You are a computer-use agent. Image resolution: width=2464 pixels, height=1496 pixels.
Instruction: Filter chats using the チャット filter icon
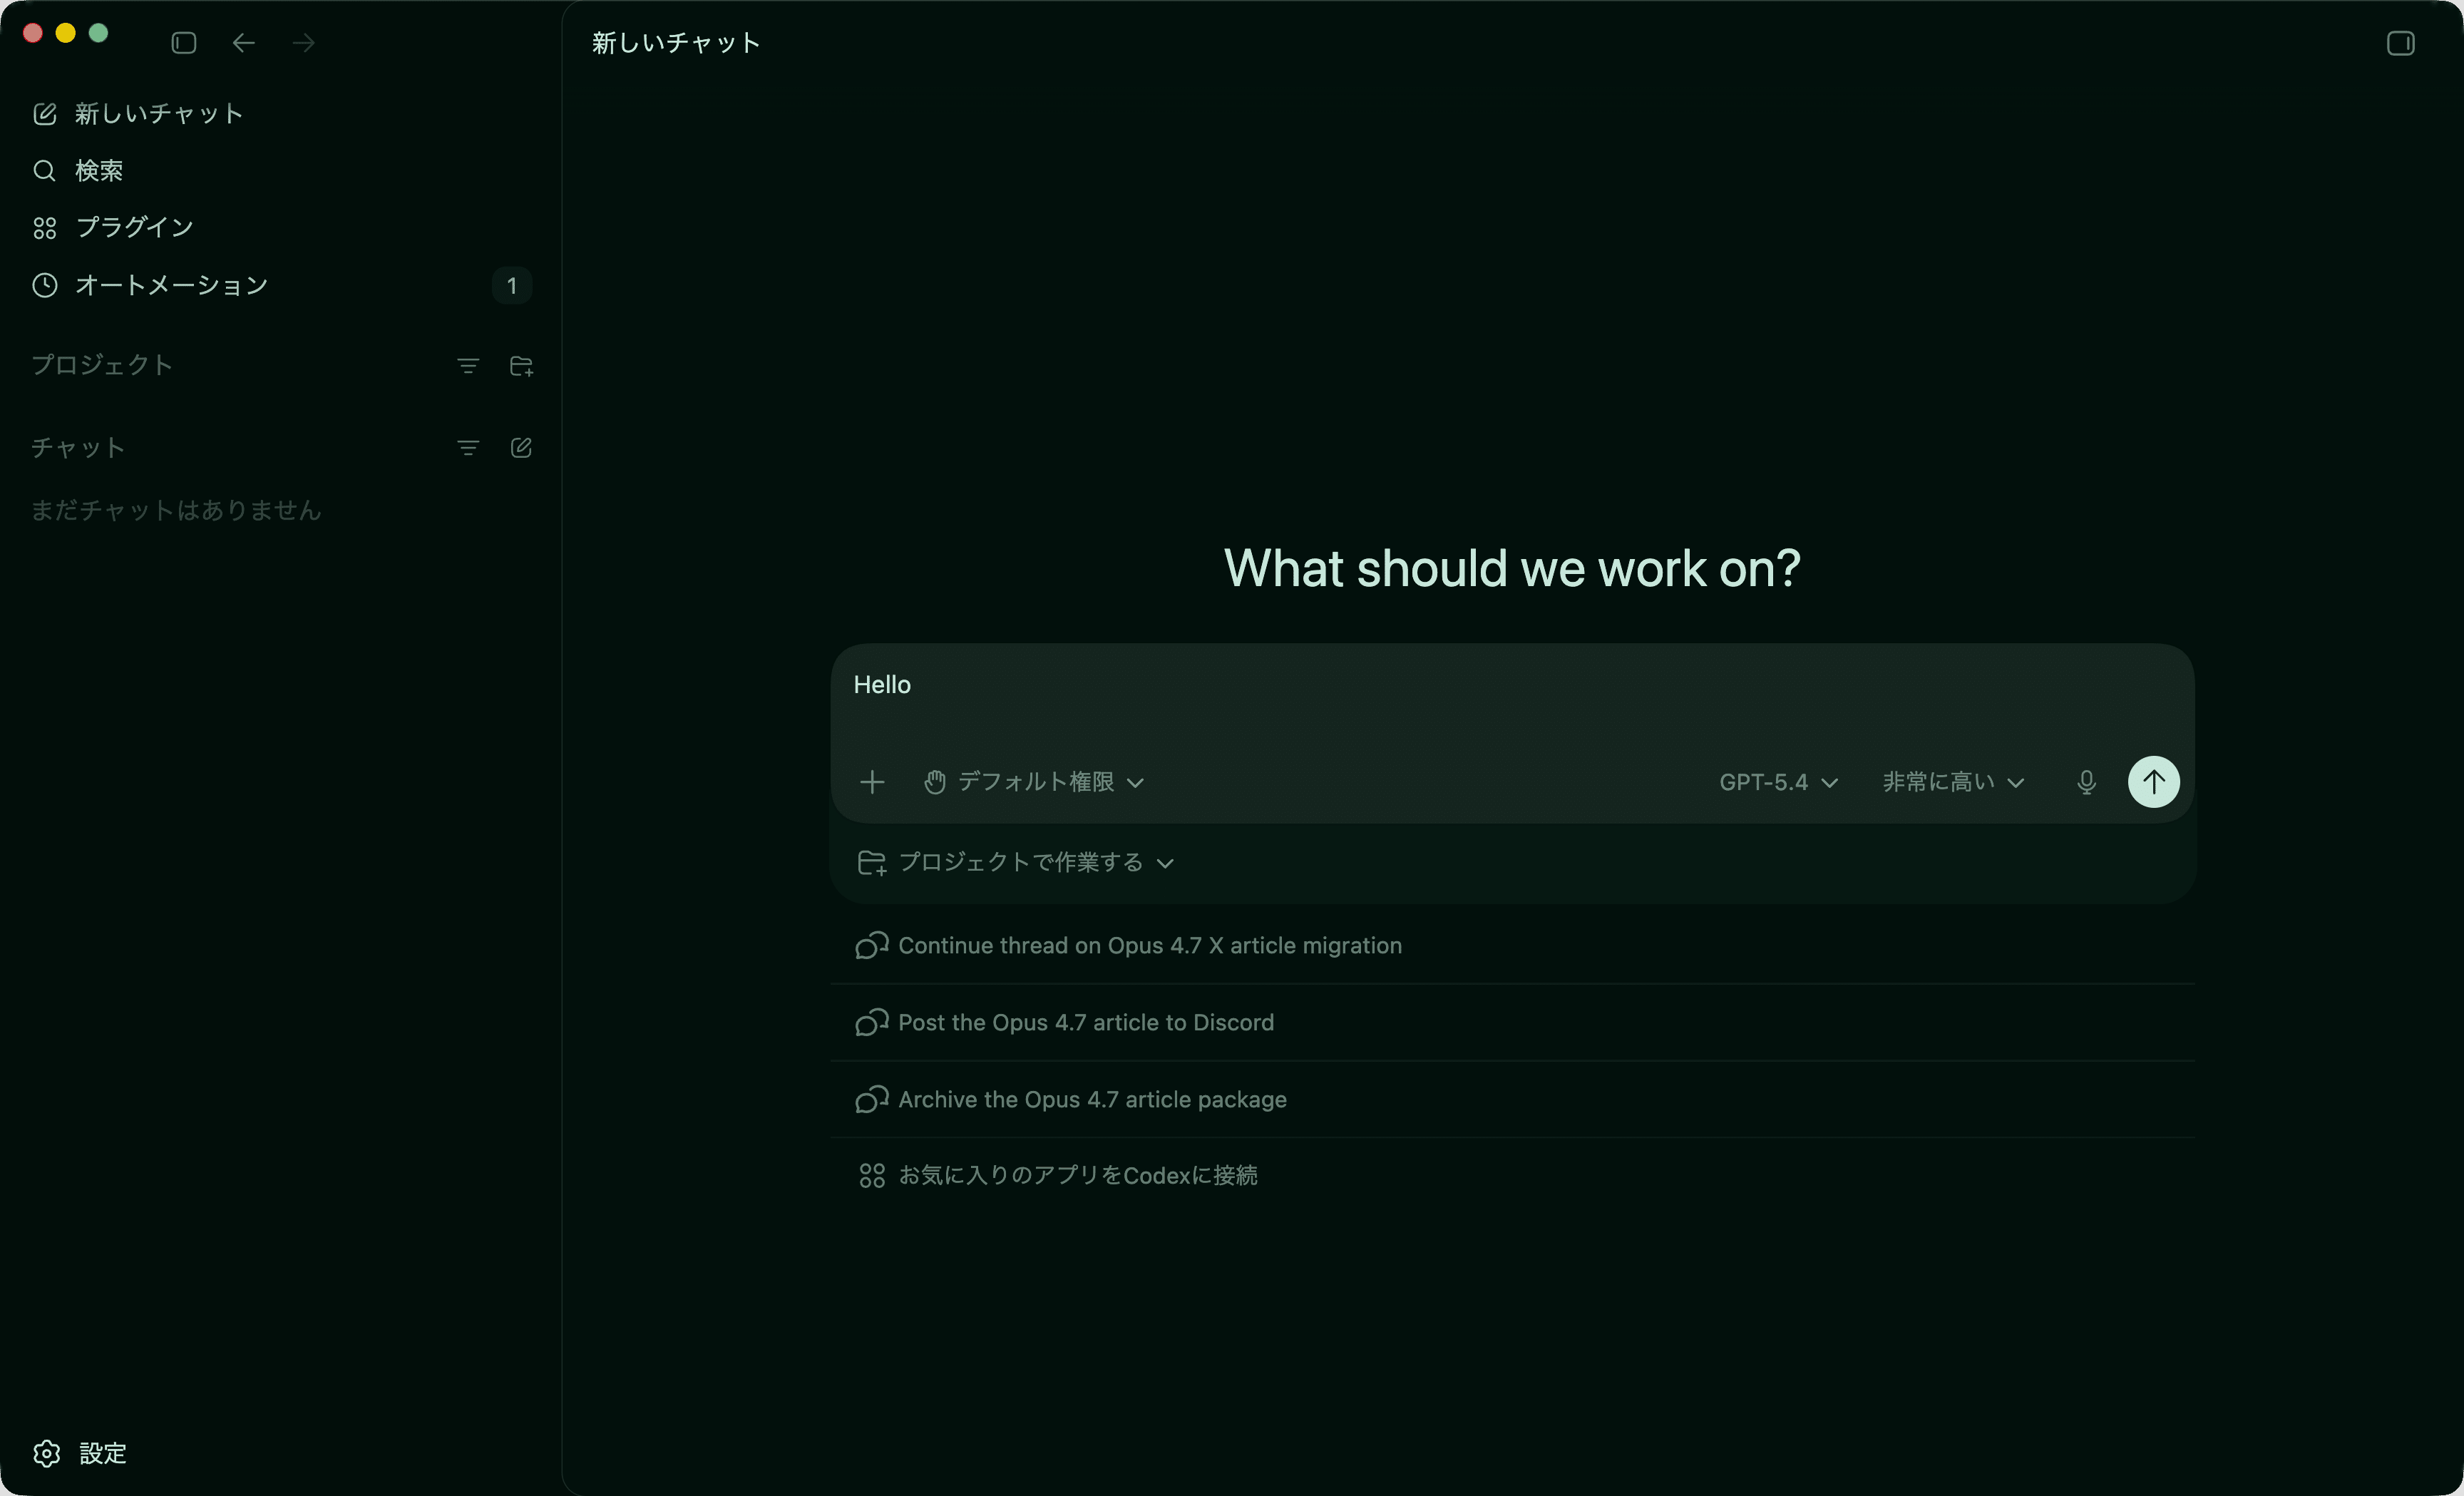point(467,448)
